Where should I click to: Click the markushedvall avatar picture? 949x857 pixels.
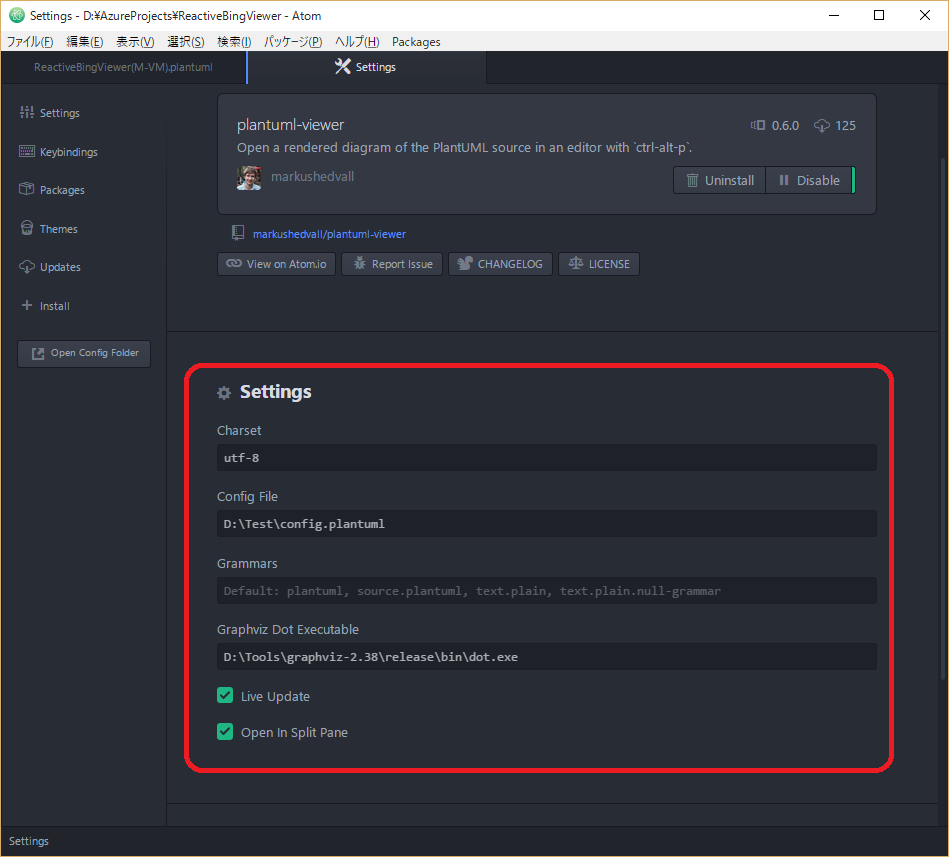pyautogui.click(x=249, y=178)
